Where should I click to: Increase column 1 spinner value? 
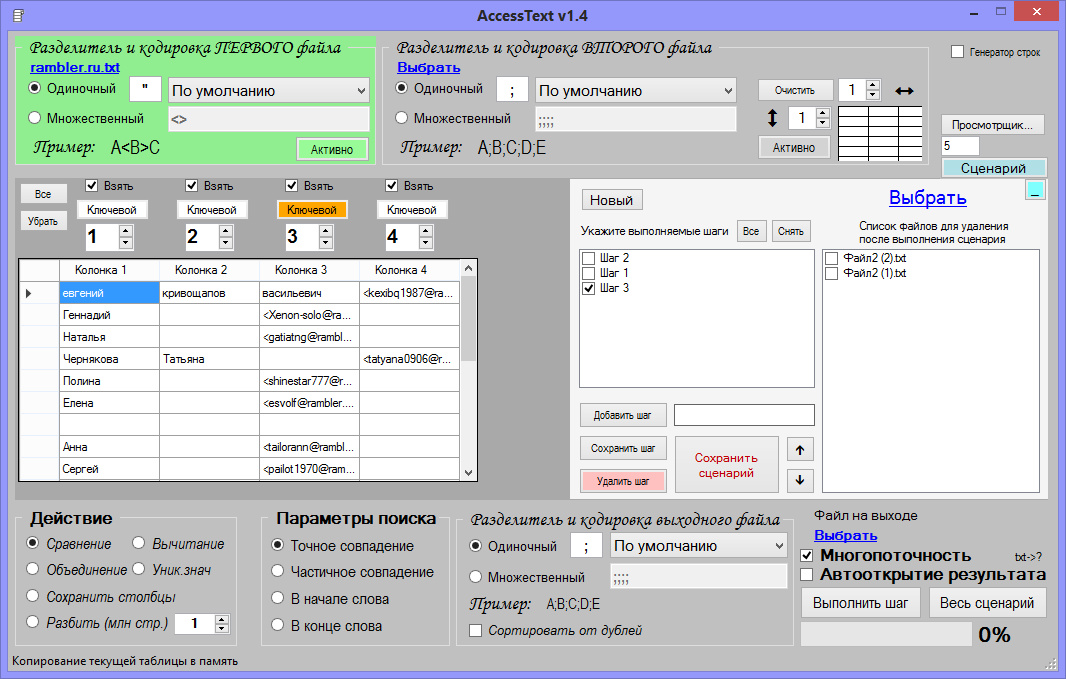[x=125, y=231]
